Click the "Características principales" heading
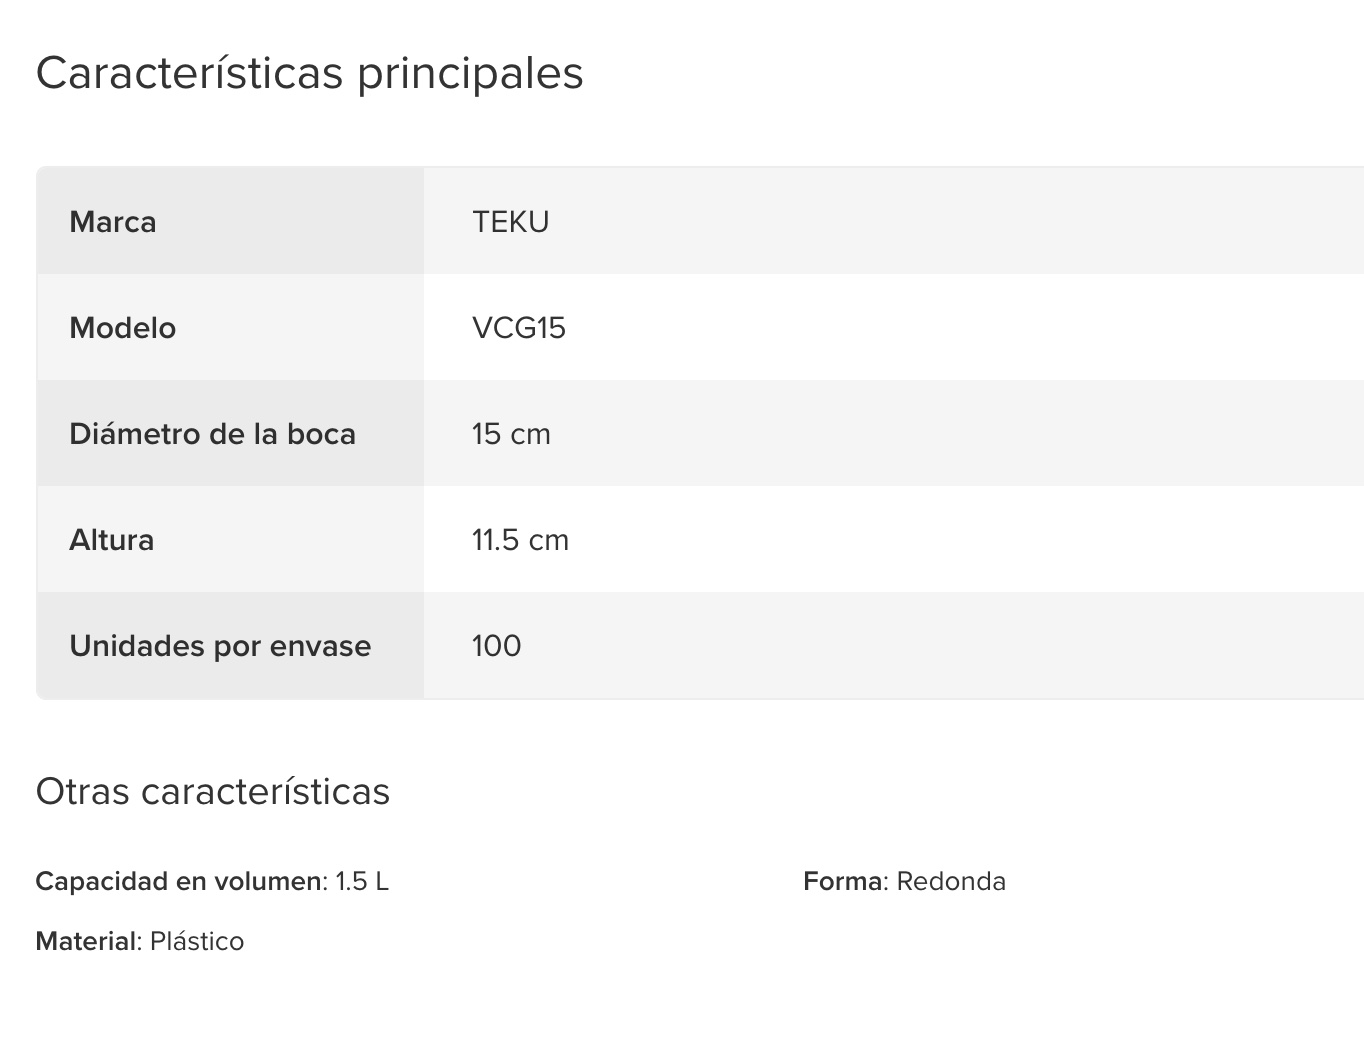This screenshot has width=1364, height=1062. point(309,73)
